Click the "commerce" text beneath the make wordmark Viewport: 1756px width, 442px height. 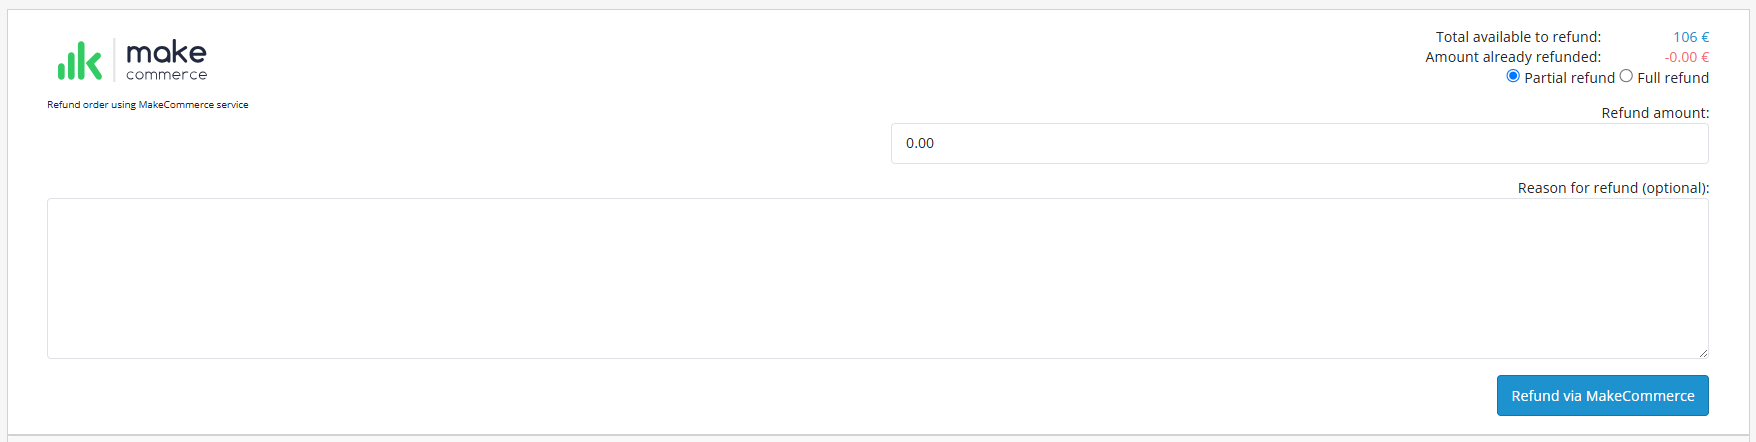point(166,75)
